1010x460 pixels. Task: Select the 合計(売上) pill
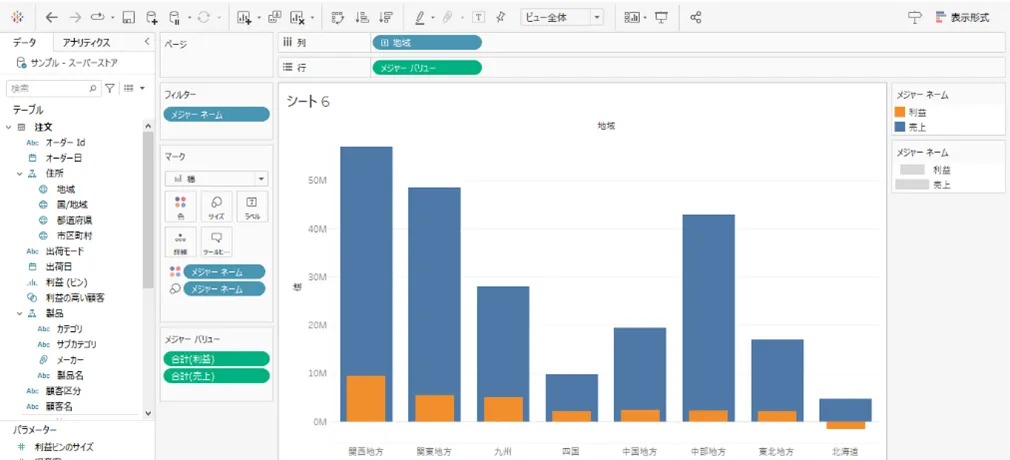click(x=216, y=376)
